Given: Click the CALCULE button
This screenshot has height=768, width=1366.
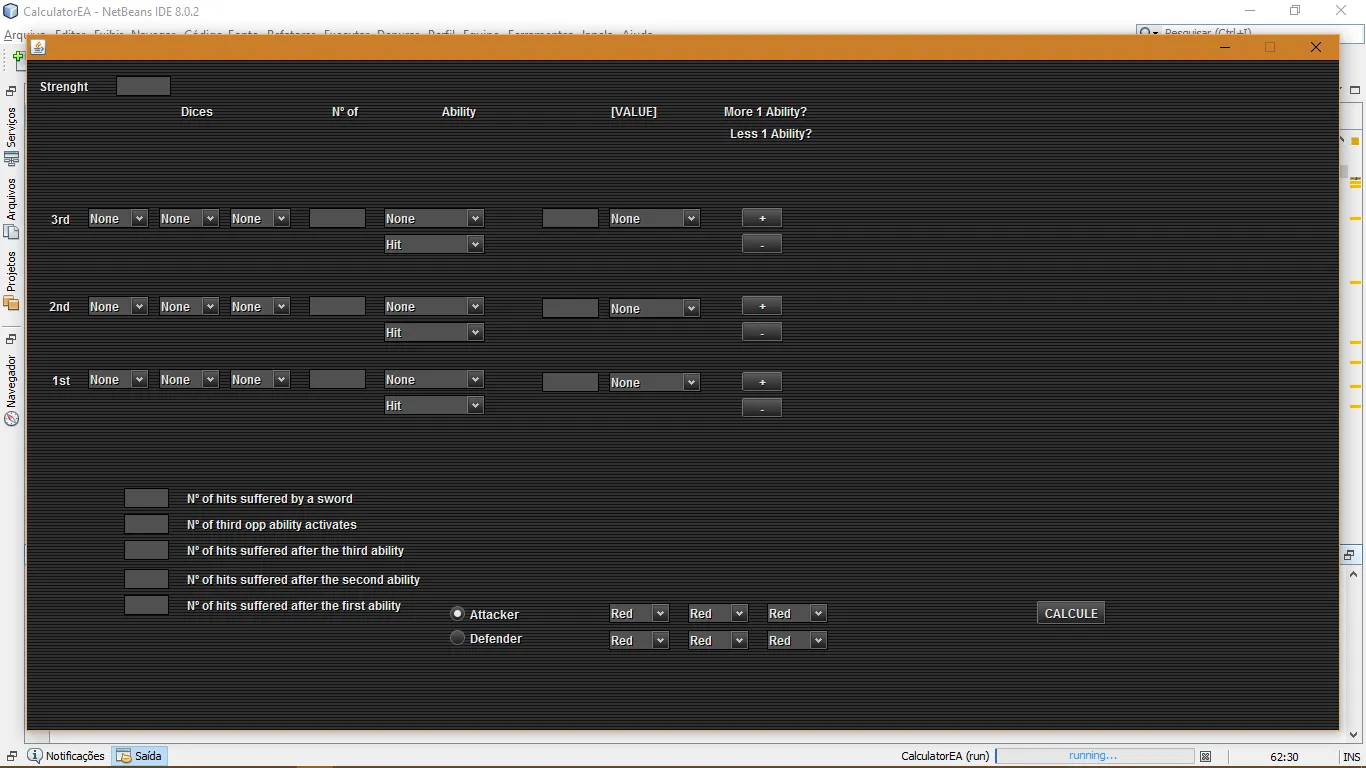Looking at the screenshot, I should [x=1071, y=613].
